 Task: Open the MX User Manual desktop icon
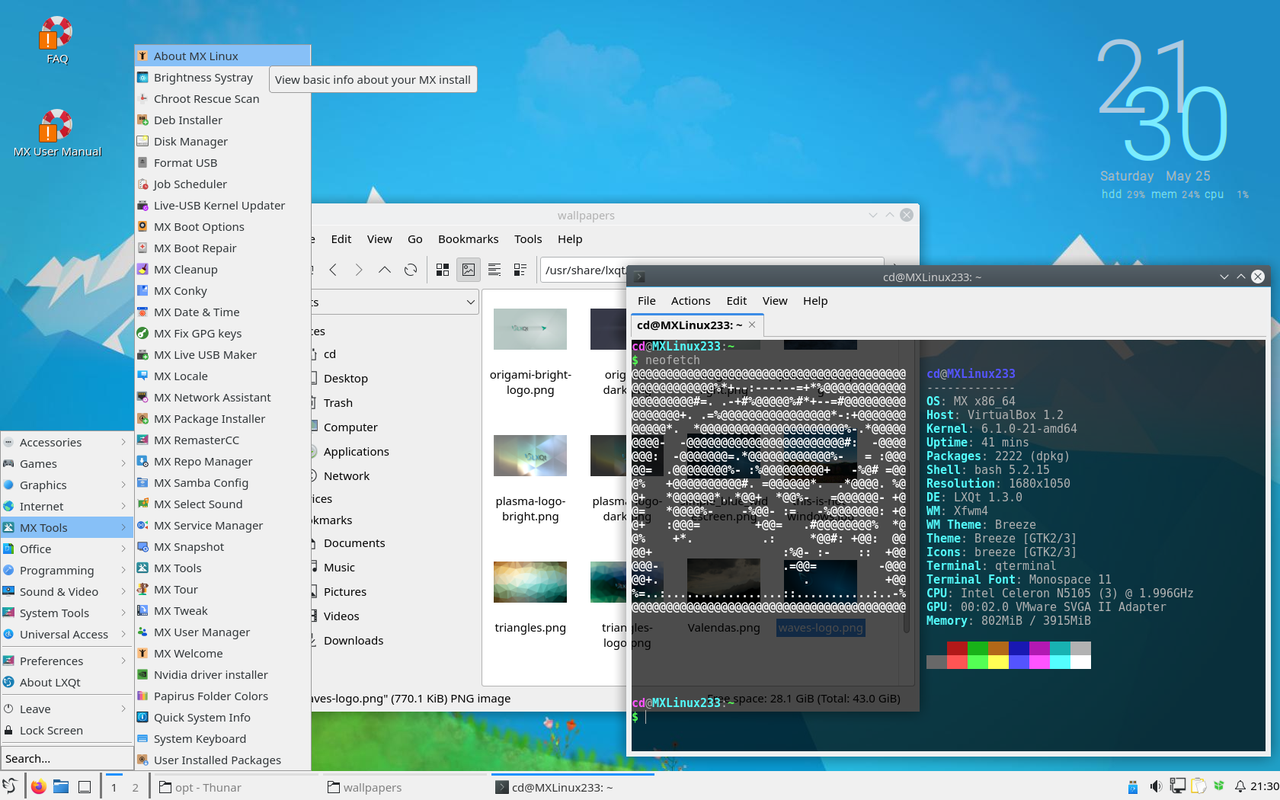[x=57, y=134]
